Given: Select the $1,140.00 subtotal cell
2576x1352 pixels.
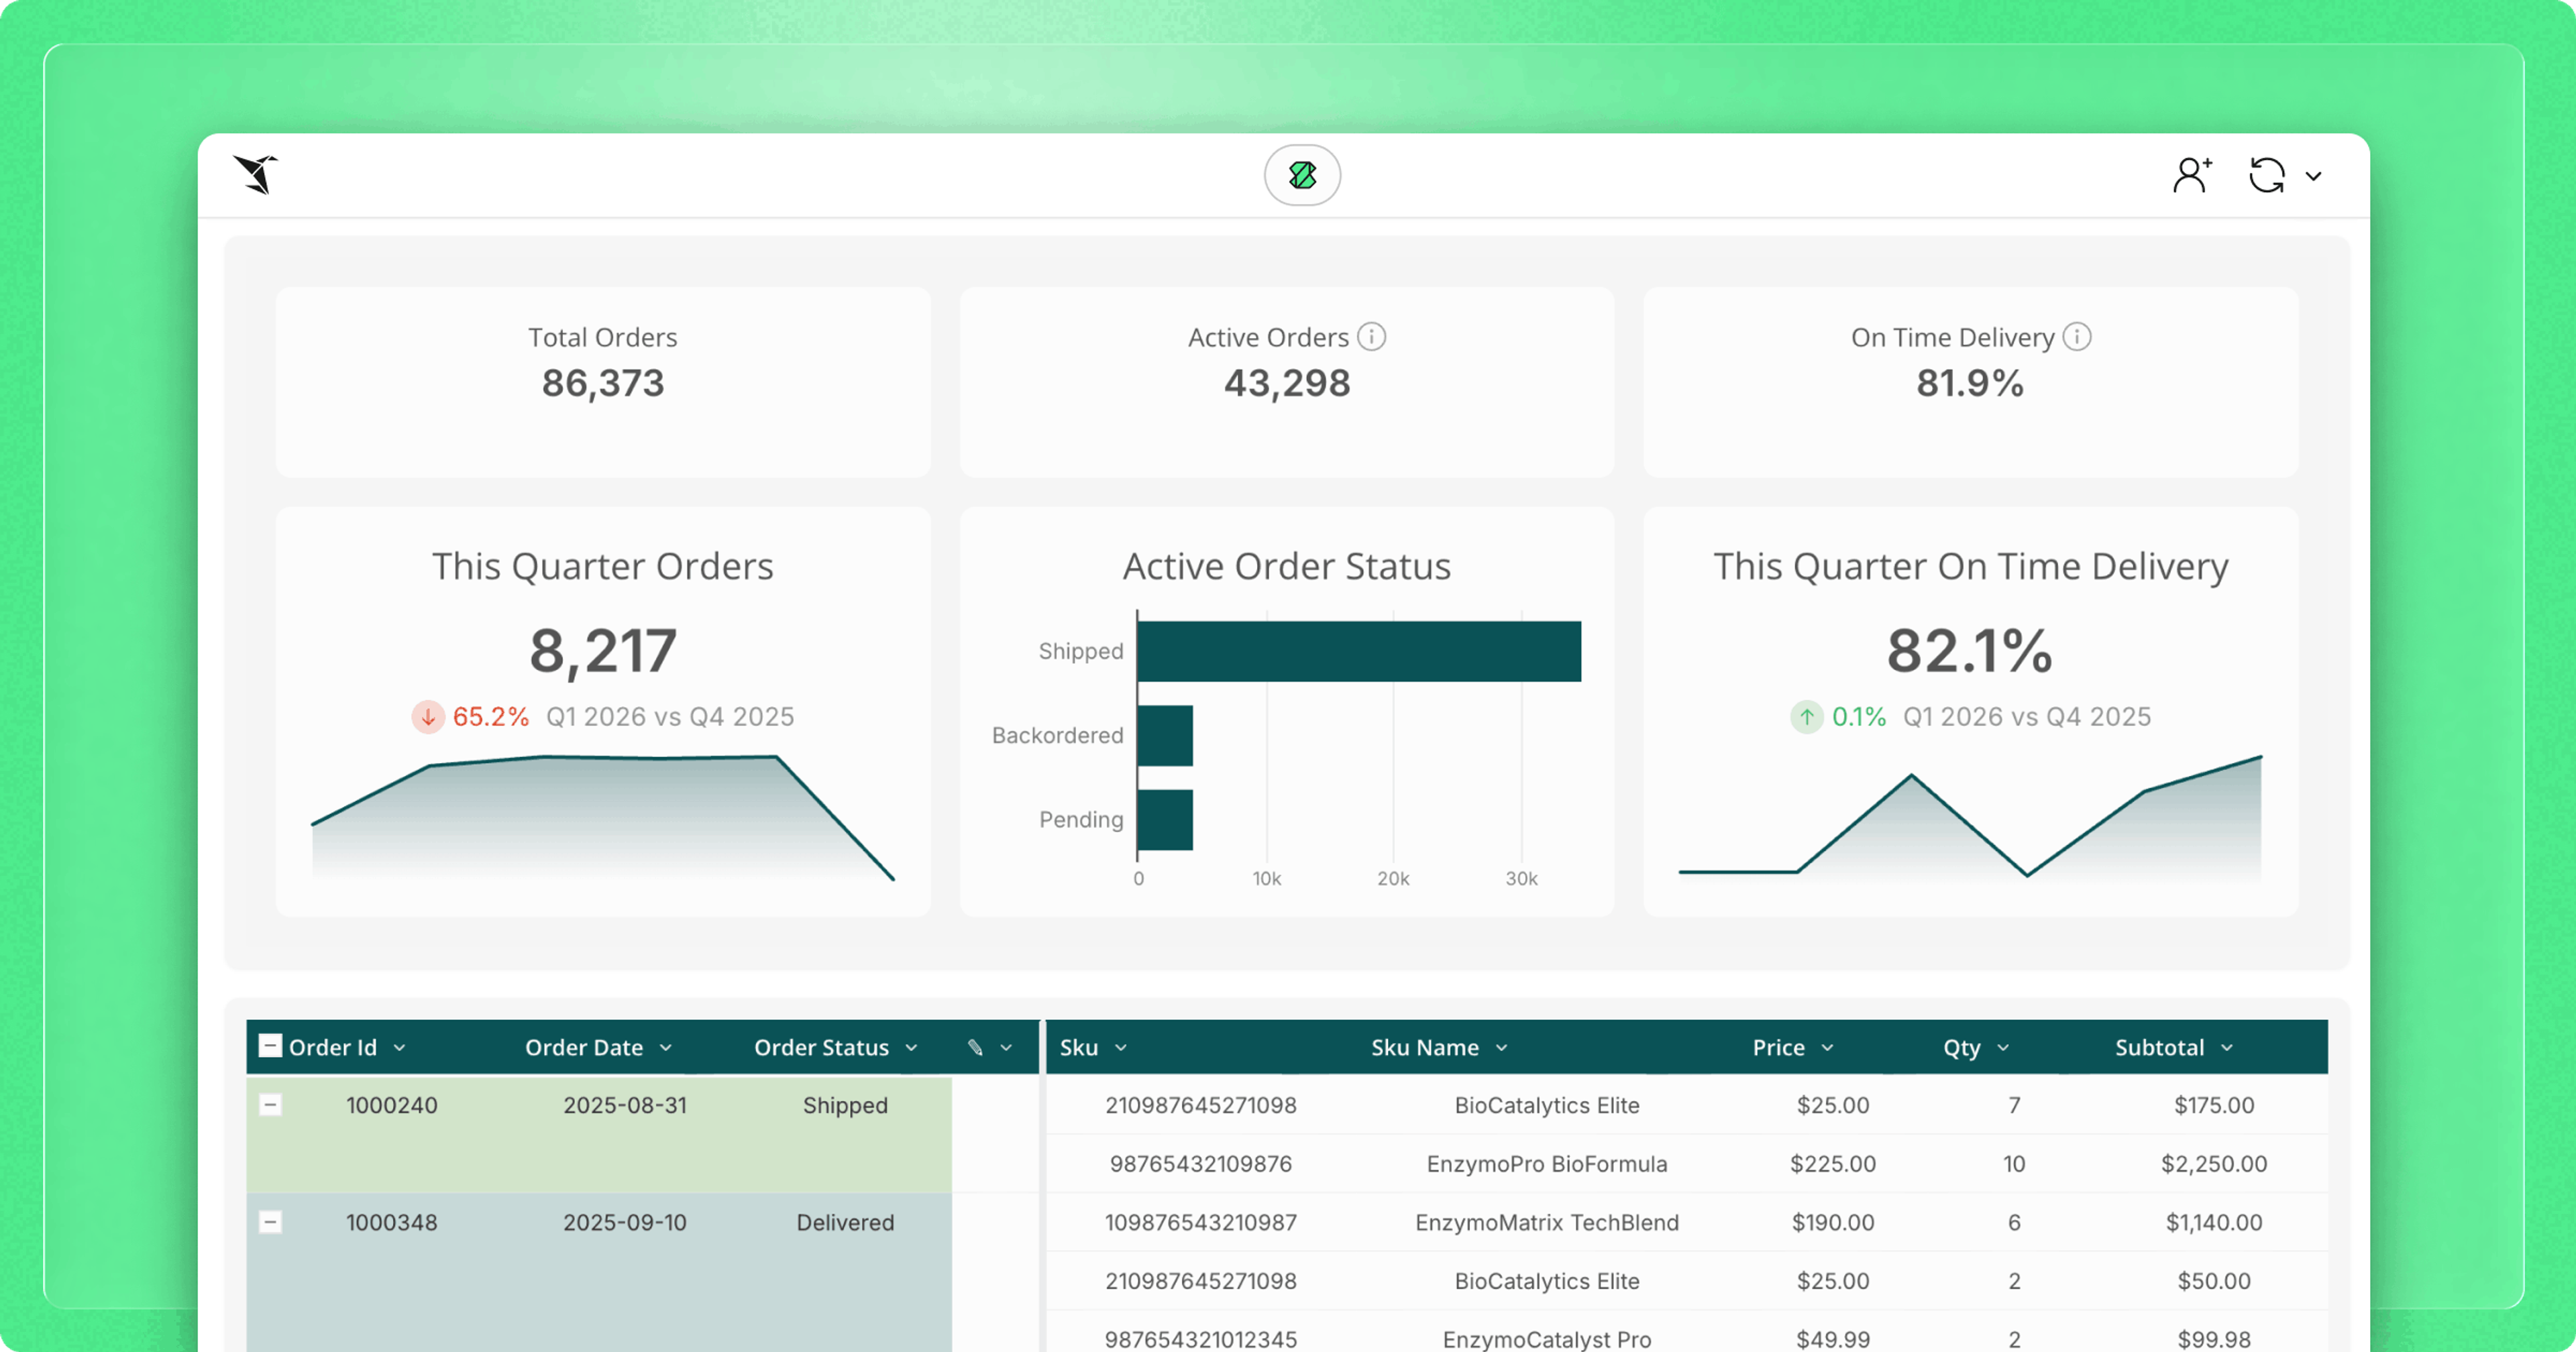Looking at the screenshot, I should pyautogui.click(x=2214, y=1222).
